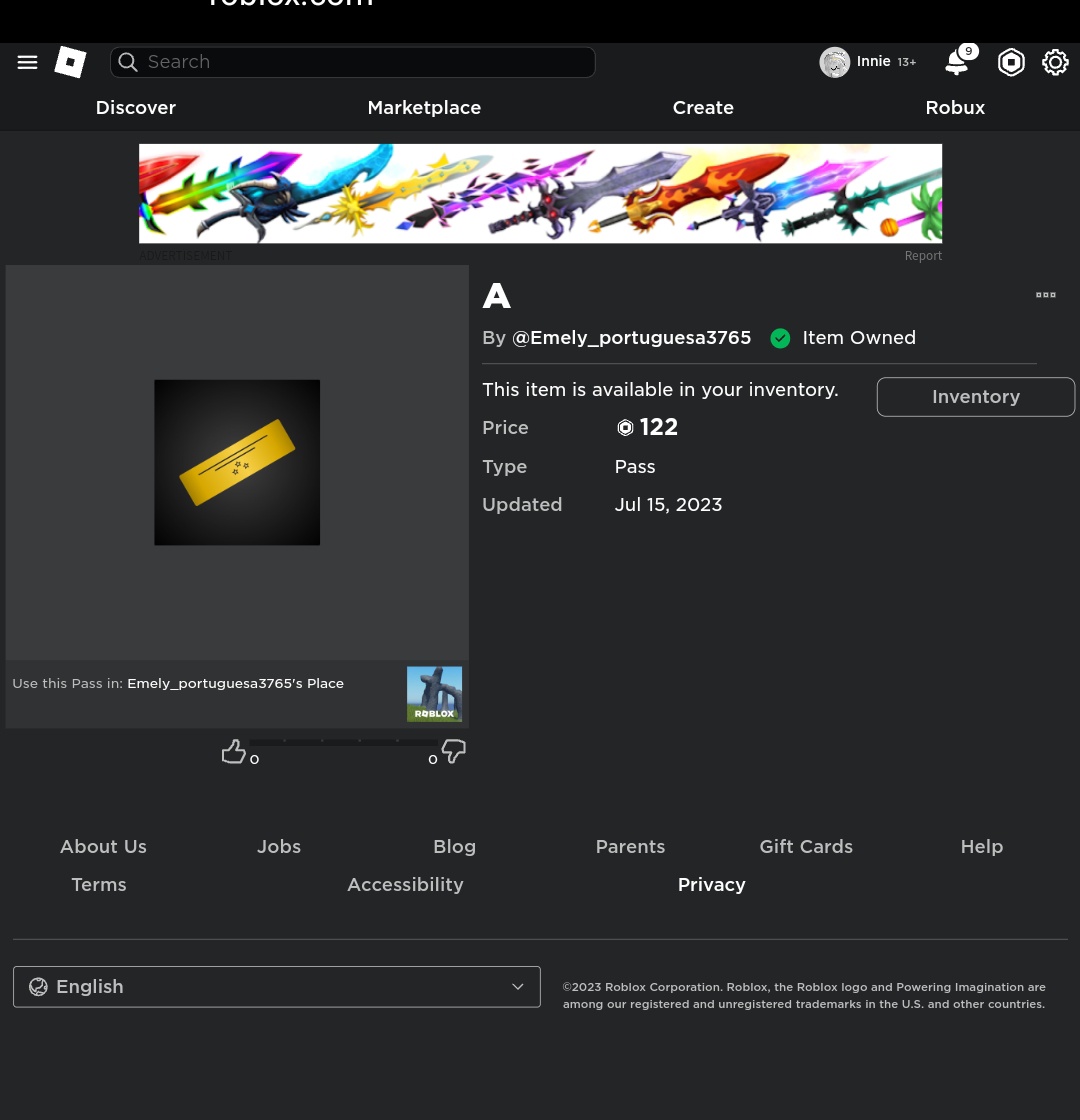This screenshot has height=1120, width=1080.
Task: Go to the Marketplace tab
Action: [x=424, y=107]
